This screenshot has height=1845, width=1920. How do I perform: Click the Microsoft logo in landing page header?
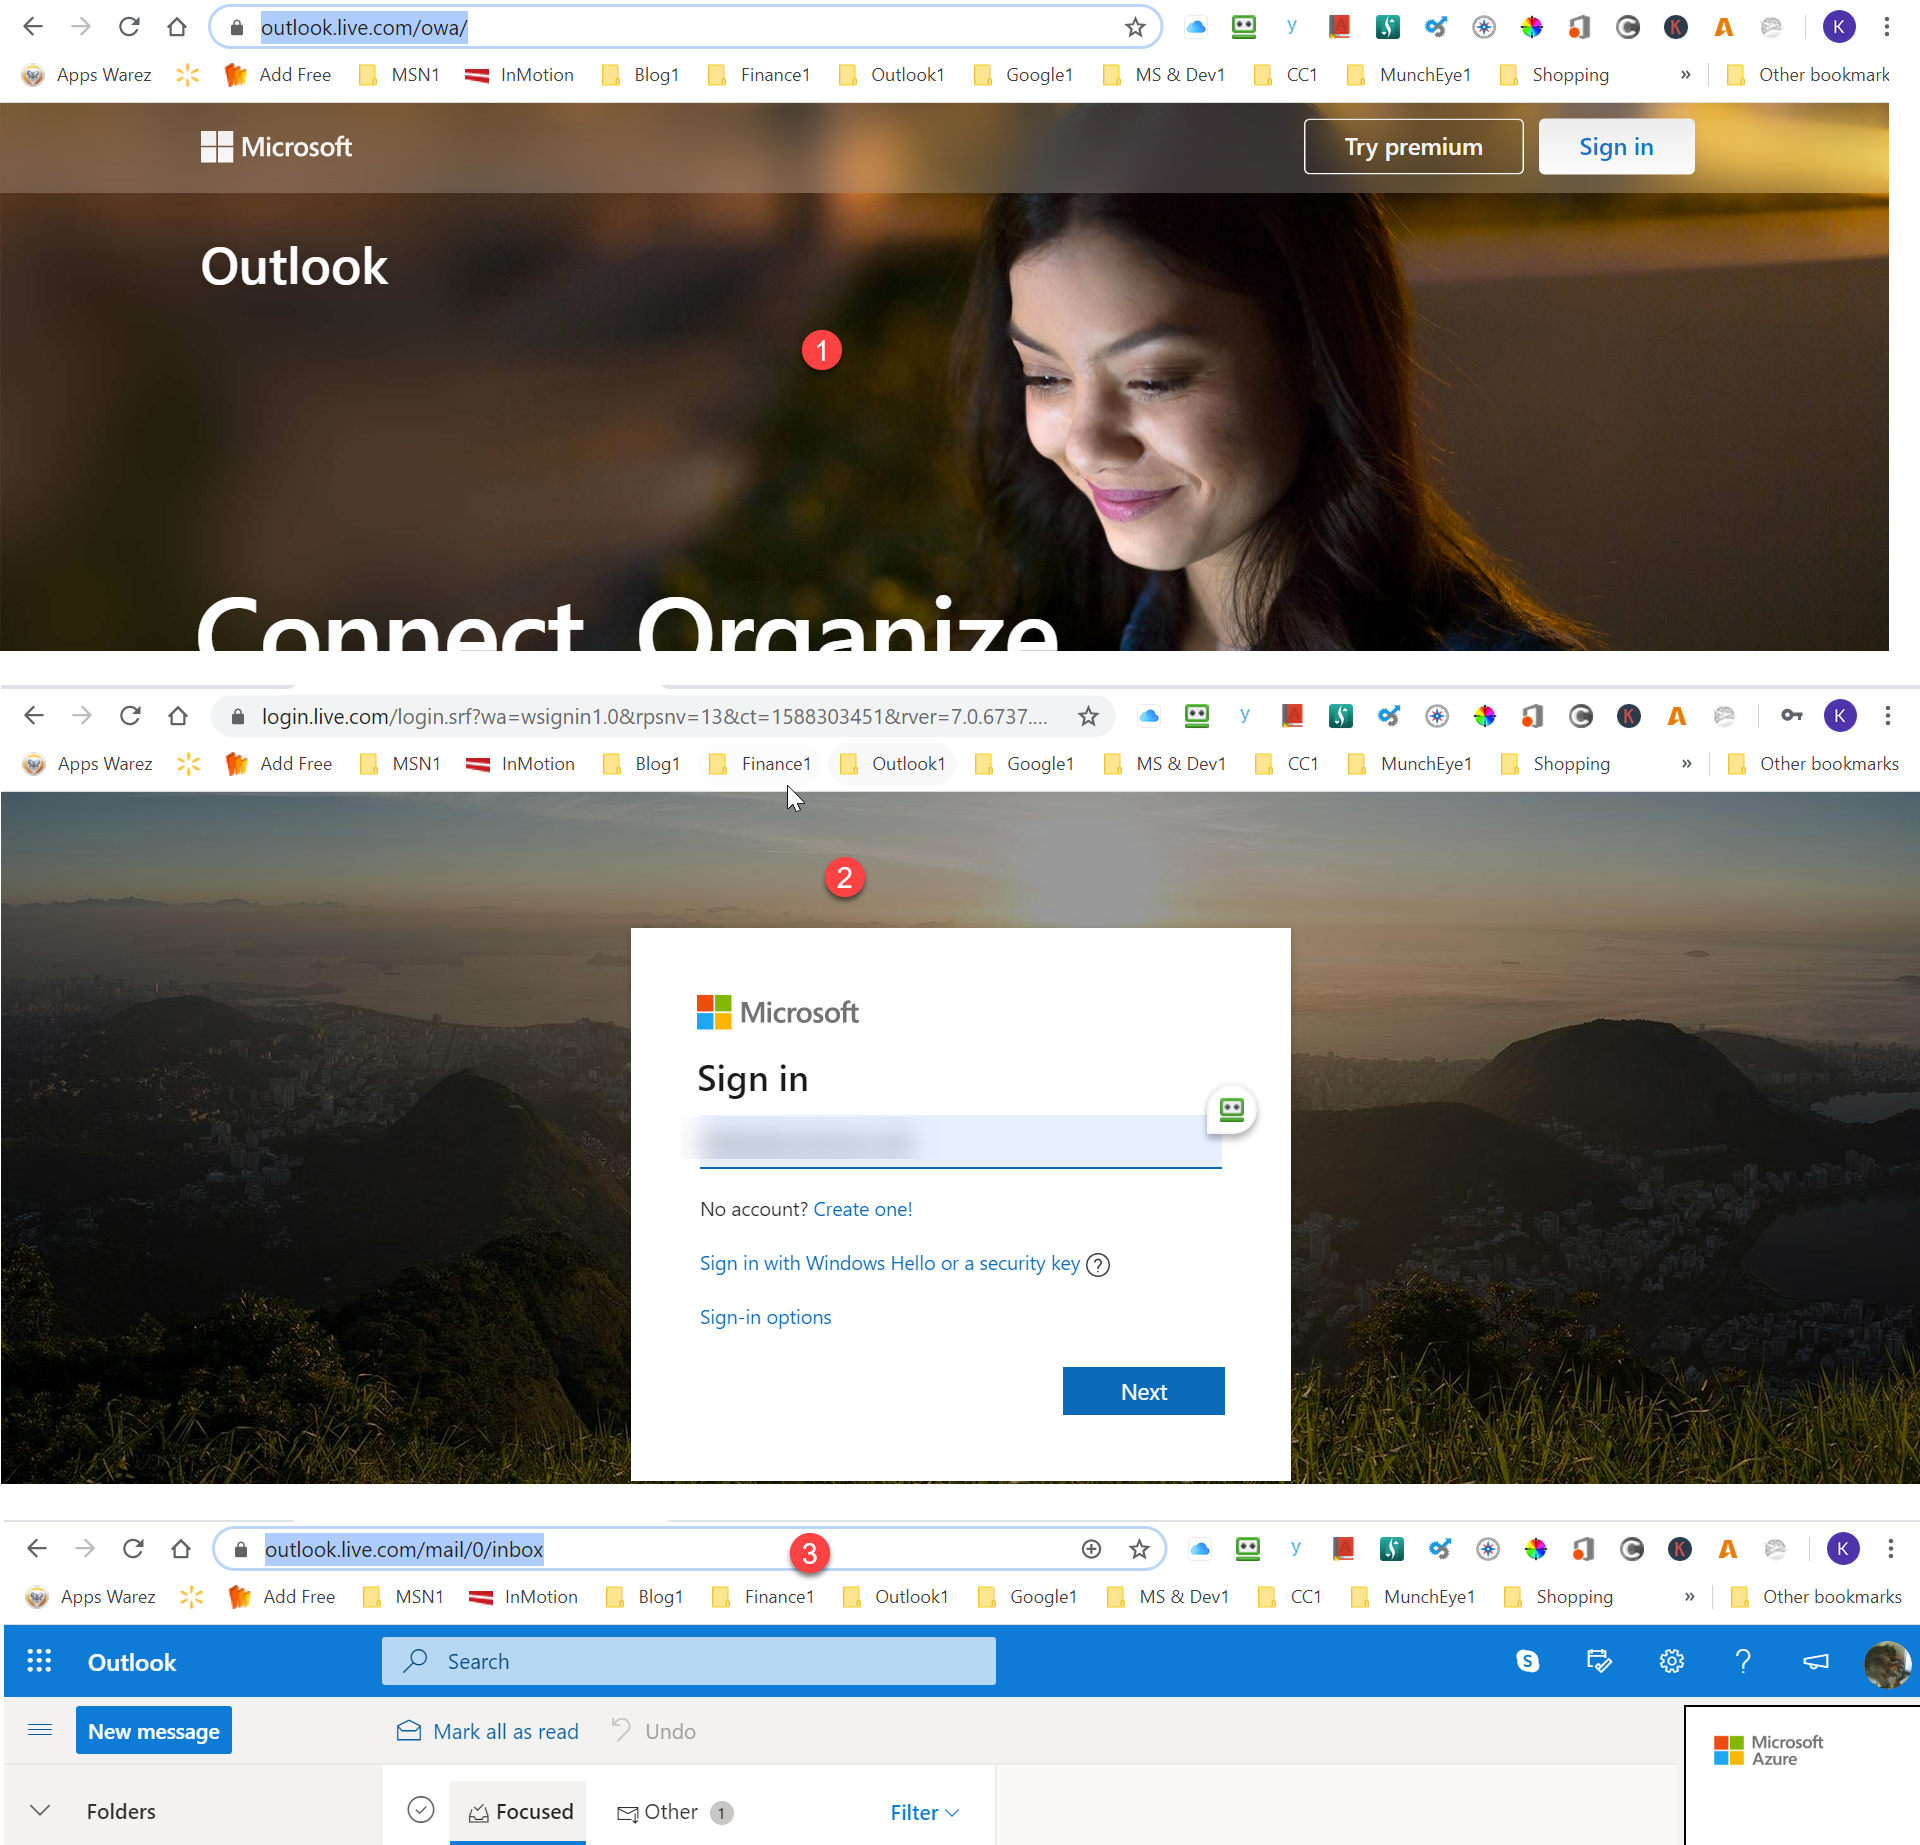[x=276, y=147]
